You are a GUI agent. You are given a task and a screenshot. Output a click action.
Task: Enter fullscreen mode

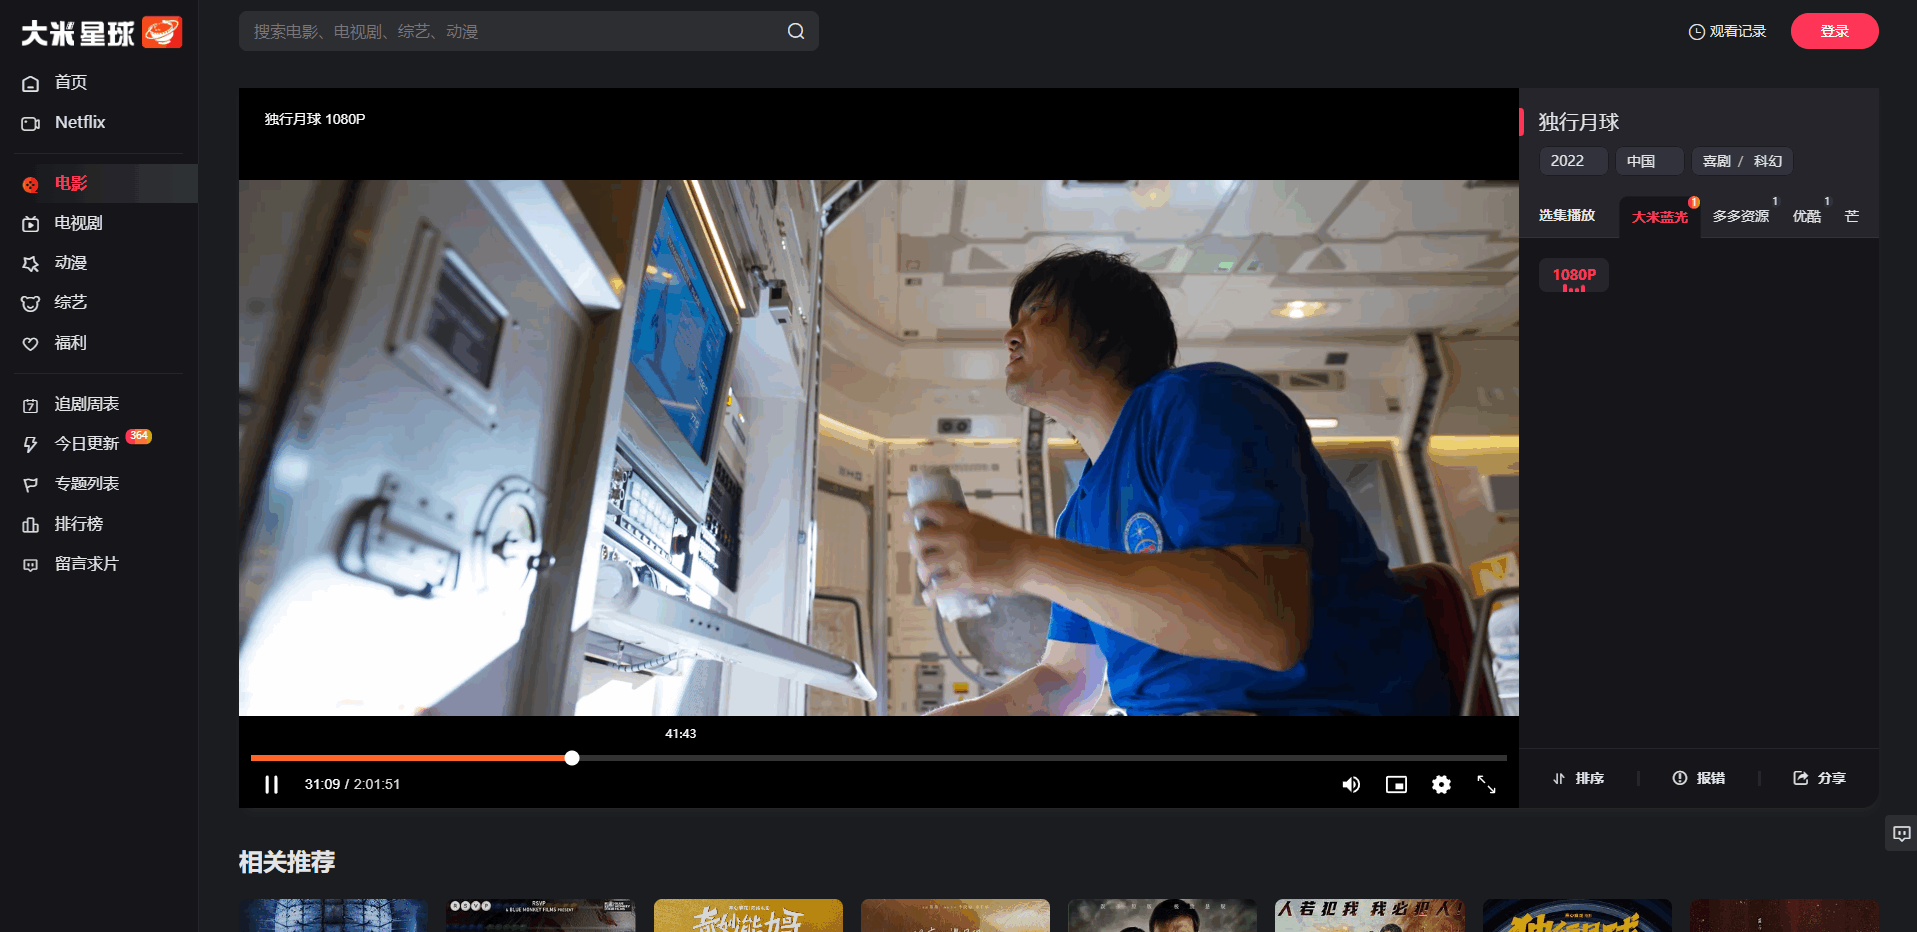click(1486, 785)
